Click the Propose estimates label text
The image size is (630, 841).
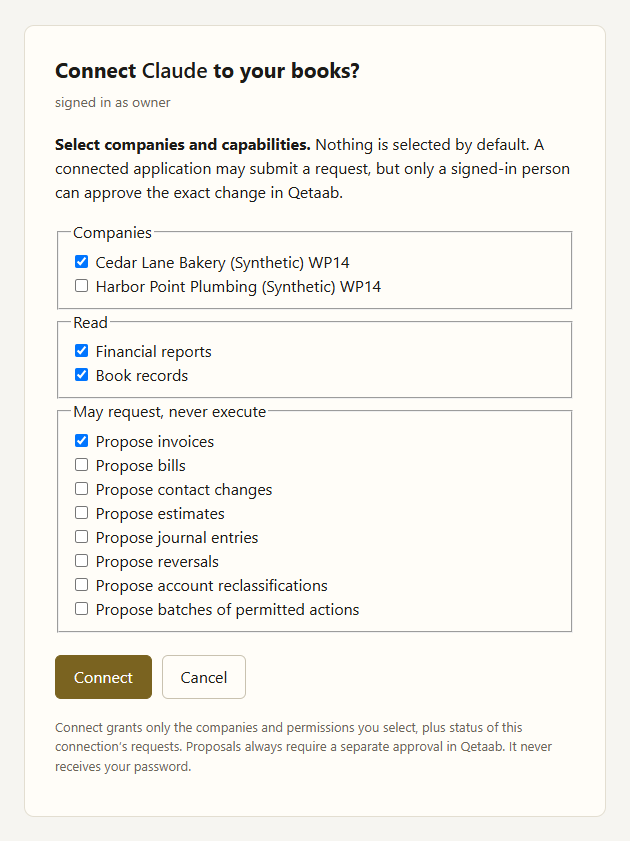160,514
